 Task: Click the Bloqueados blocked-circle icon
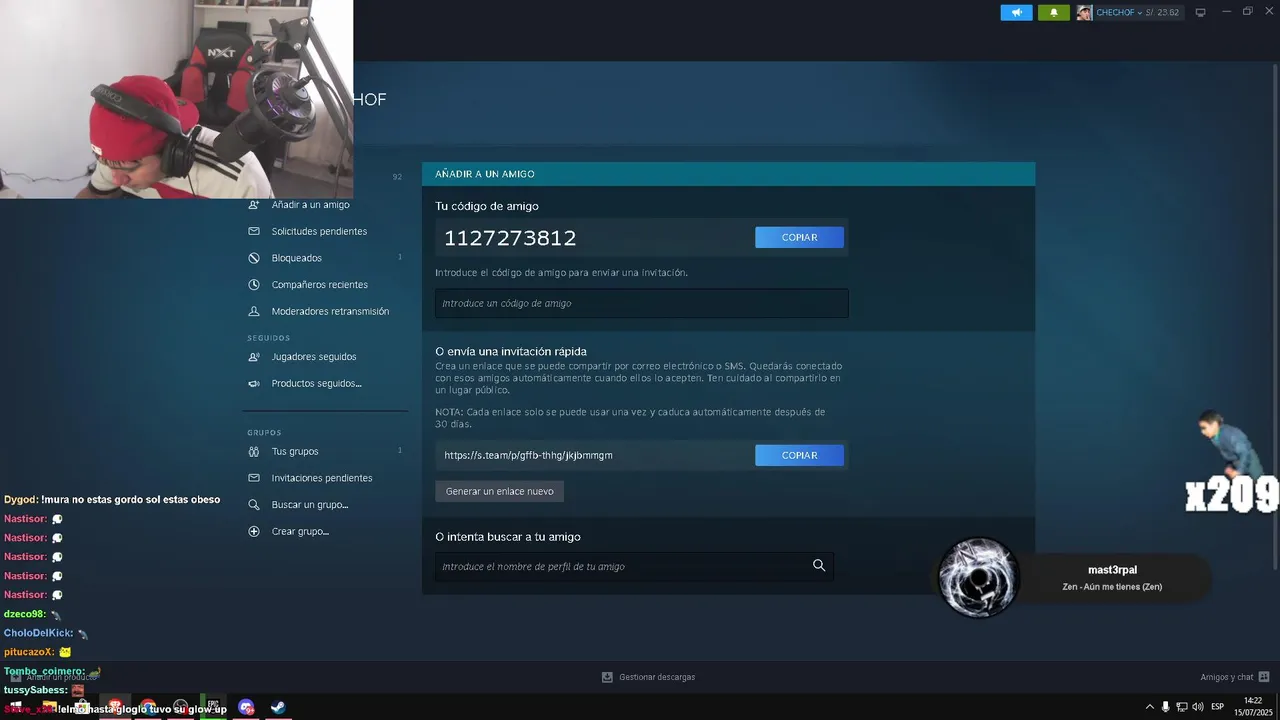tap(254, 258)
